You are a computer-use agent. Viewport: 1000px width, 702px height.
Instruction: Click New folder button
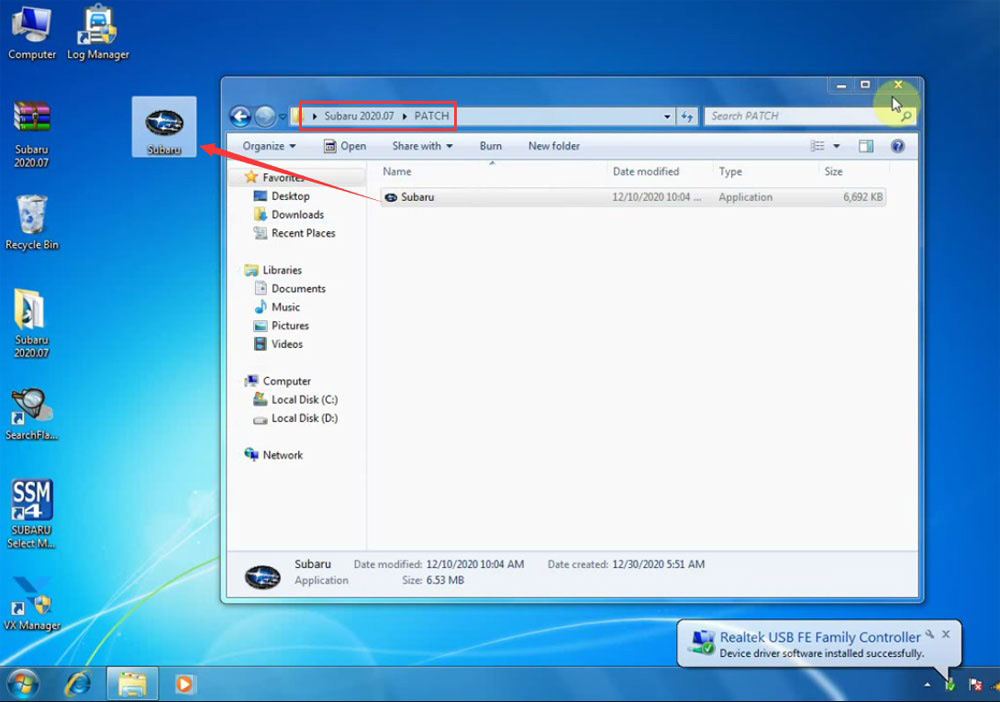(x=554, y=146)
